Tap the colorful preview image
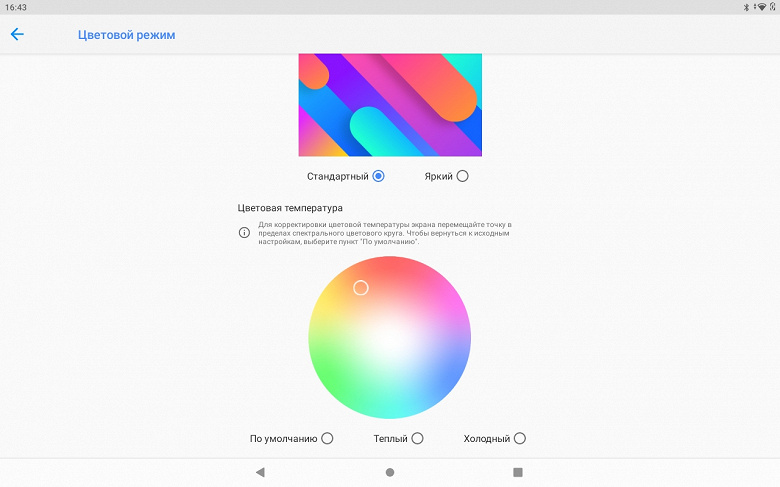This screenshot has width=780, height=487. (x=390, y=105)
